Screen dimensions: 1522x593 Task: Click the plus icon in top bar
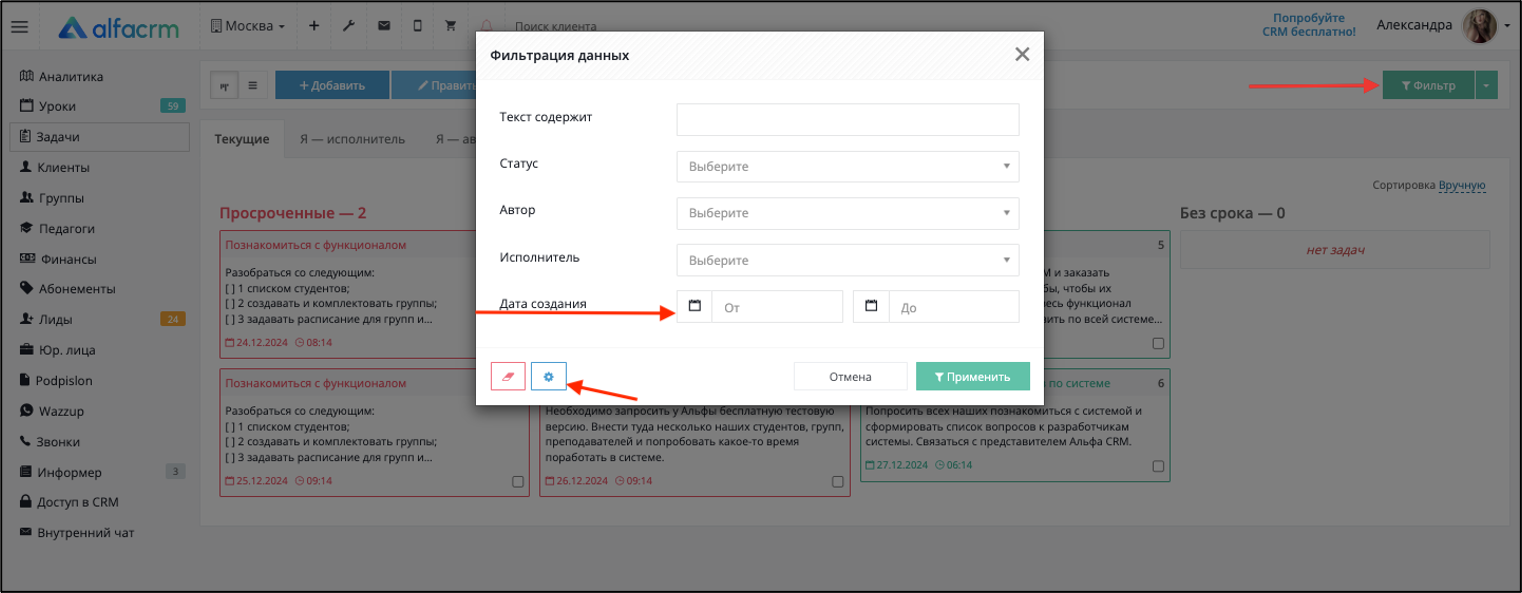pos(313,26)
